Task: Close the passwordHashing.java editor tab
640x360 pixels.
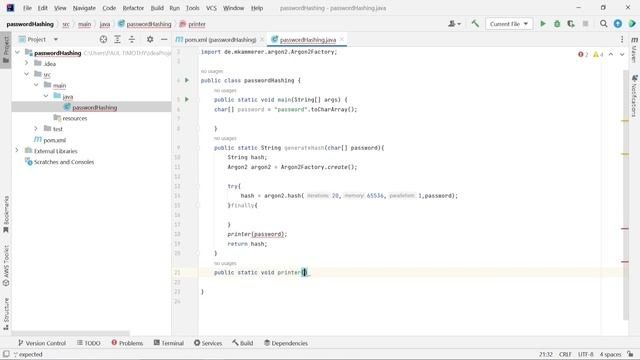Action: 342,39
